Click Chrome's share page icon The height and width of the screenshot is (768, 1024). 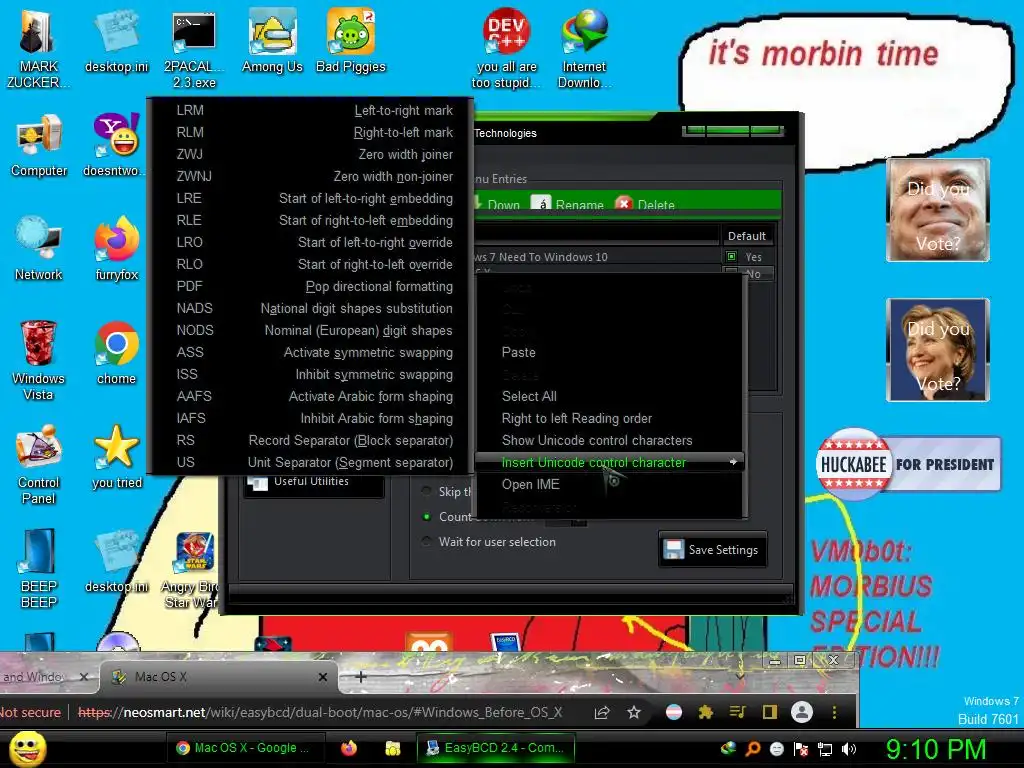pyautogui.click(x=601, y=712)
